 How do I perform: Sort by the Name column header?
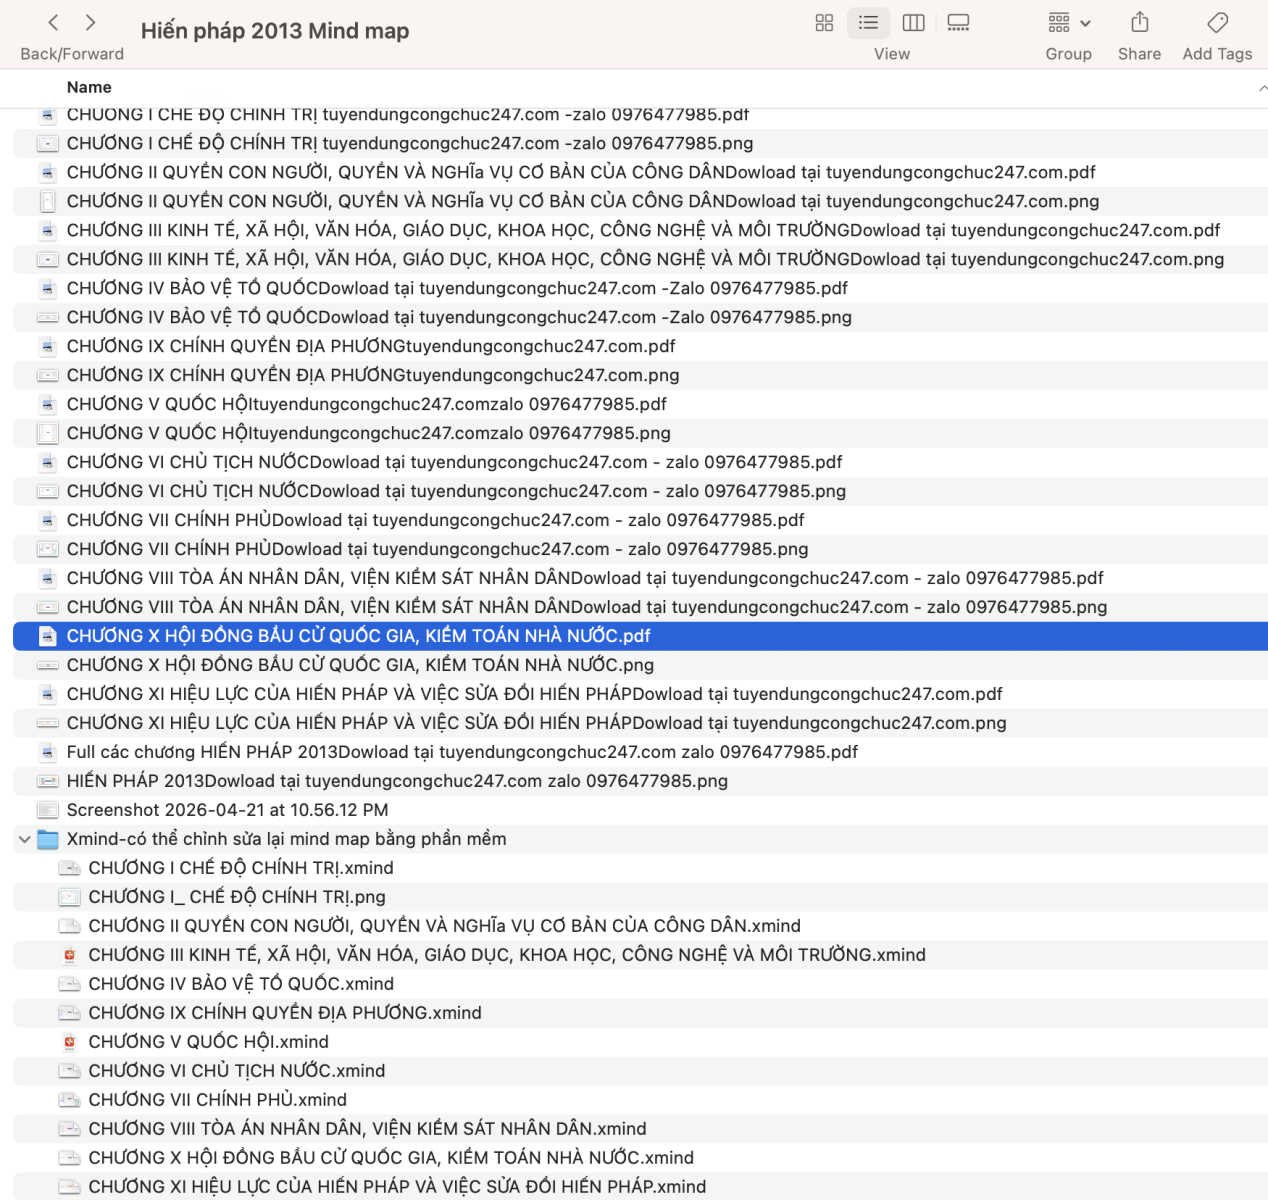(89, 88)
